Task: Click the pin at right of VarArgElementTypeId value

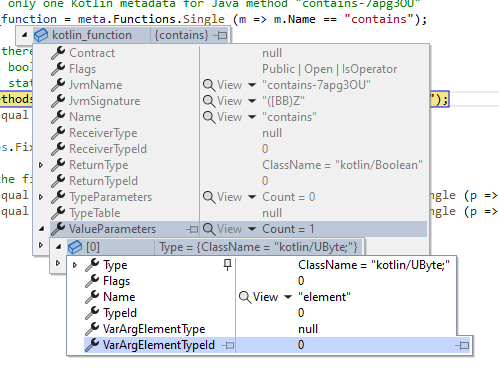Action: (462, 345)
